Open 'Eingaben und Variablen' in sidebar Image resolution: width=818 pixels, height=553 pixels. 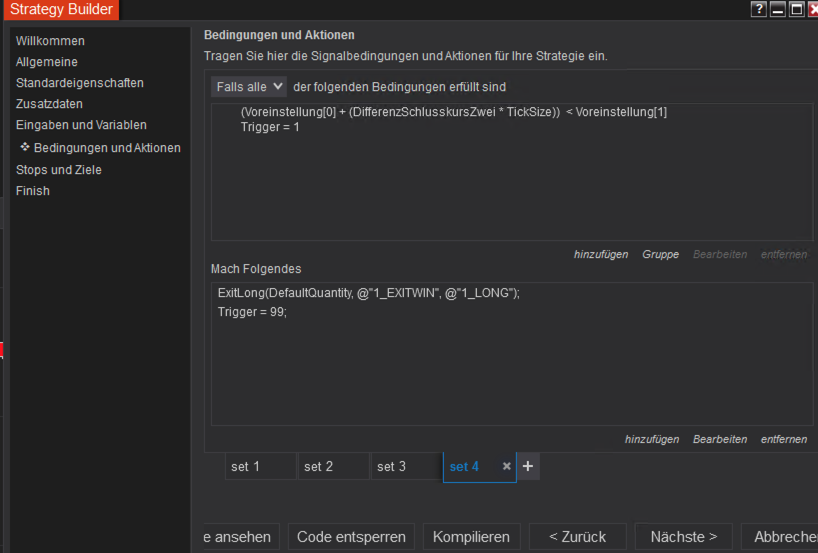(81, 125)
